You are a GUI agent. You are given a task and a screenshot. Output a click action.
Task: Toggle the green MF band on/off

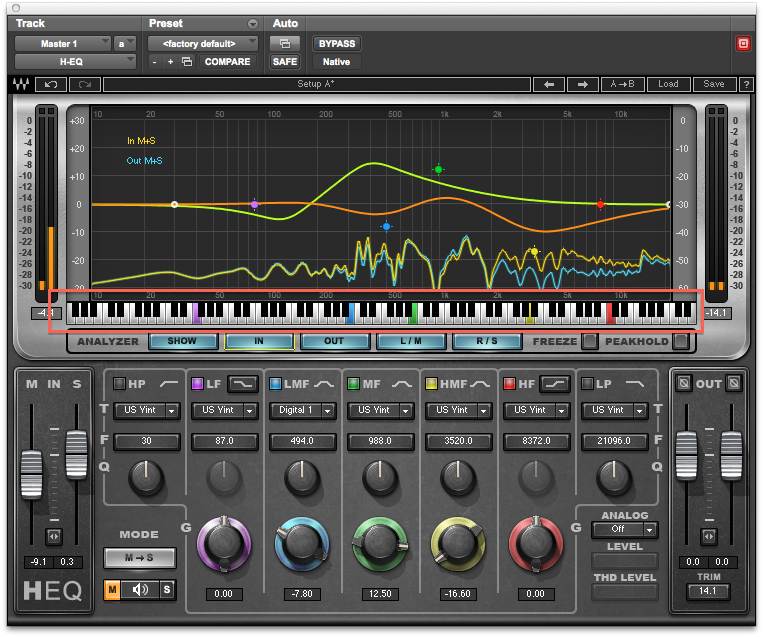[x=353, y=383]
